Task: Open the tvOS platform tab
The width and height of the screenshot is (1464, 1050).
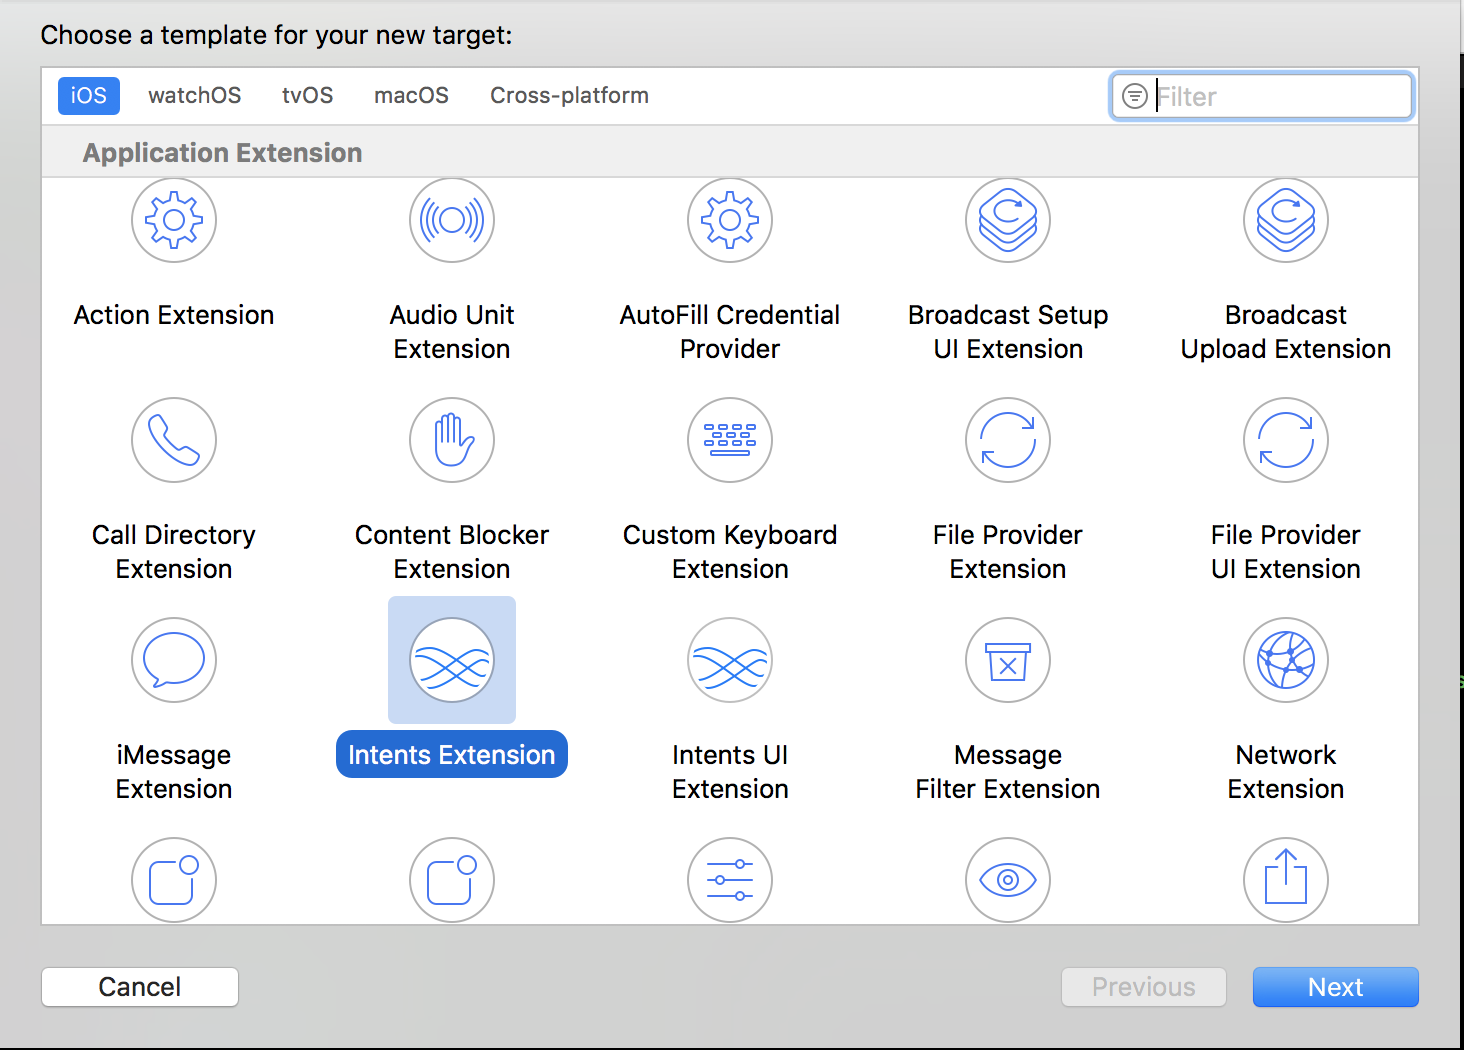Action: click(308, 96)
